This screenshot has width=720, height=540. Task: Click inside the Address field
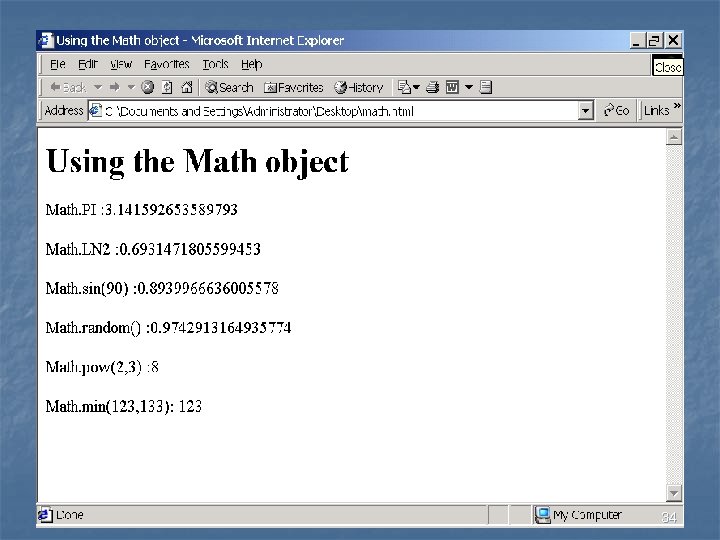point(333,111)
